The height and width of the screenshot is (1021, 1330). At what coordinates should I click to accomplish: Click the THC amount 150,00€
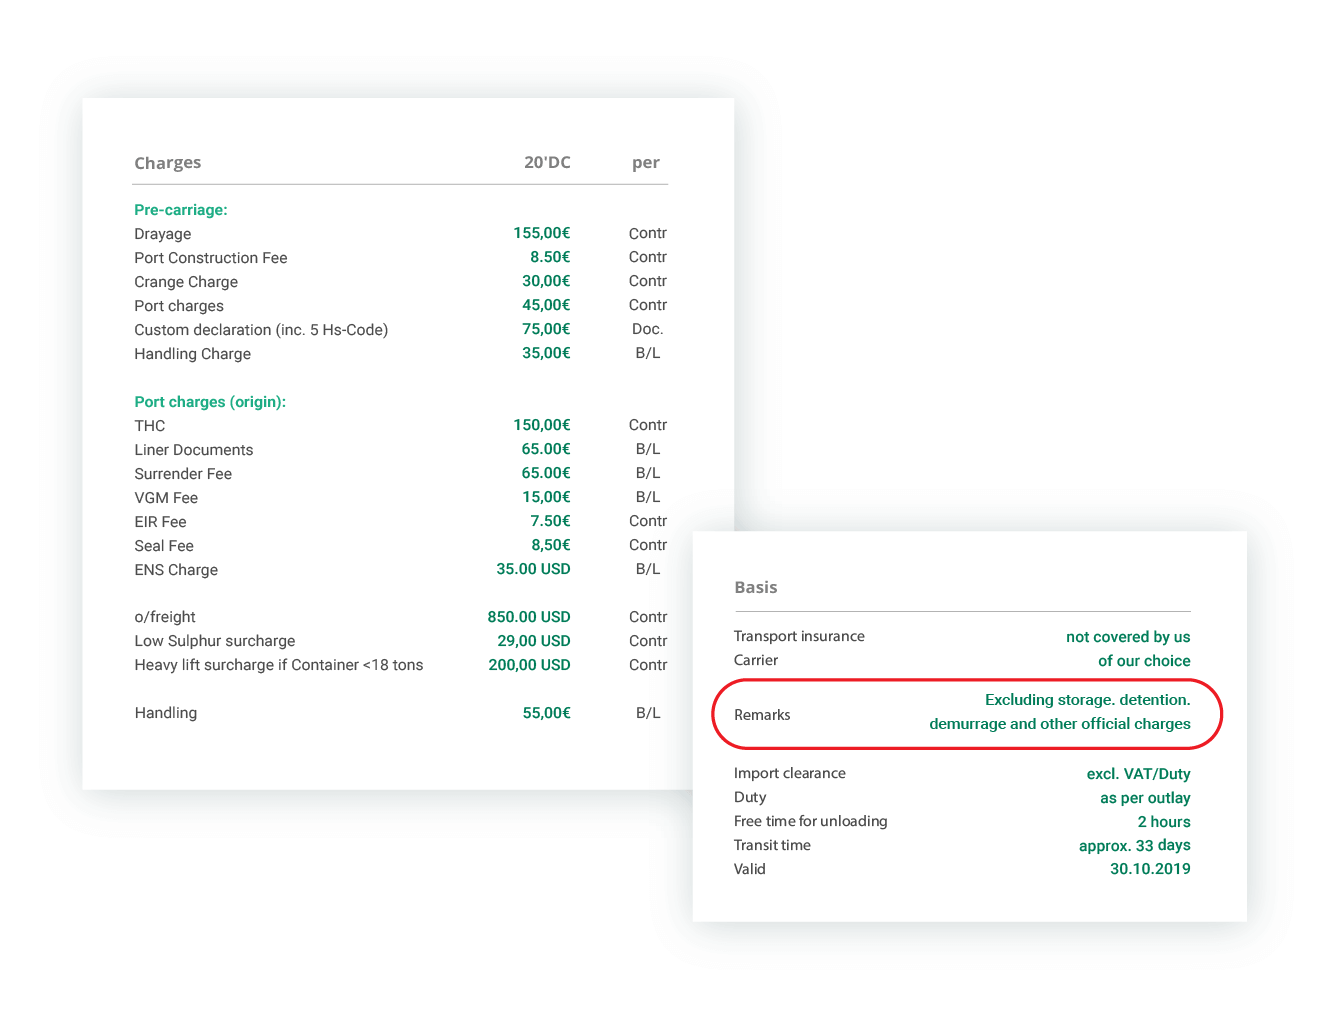point(541,425)
